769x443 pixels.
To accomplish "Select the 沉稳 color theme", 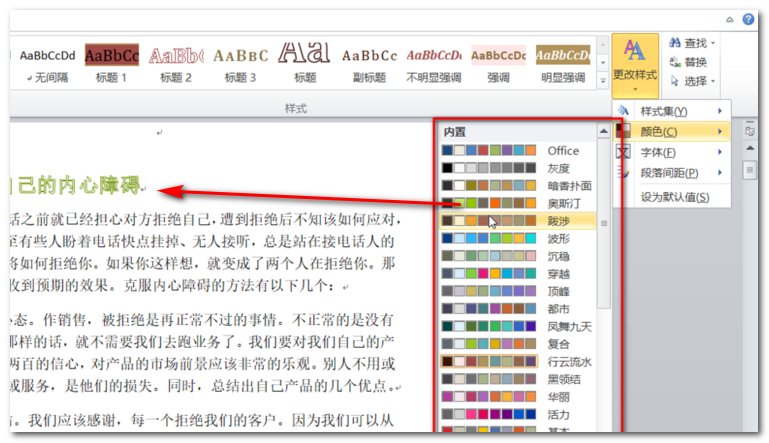I will click(x=517, y=256).
